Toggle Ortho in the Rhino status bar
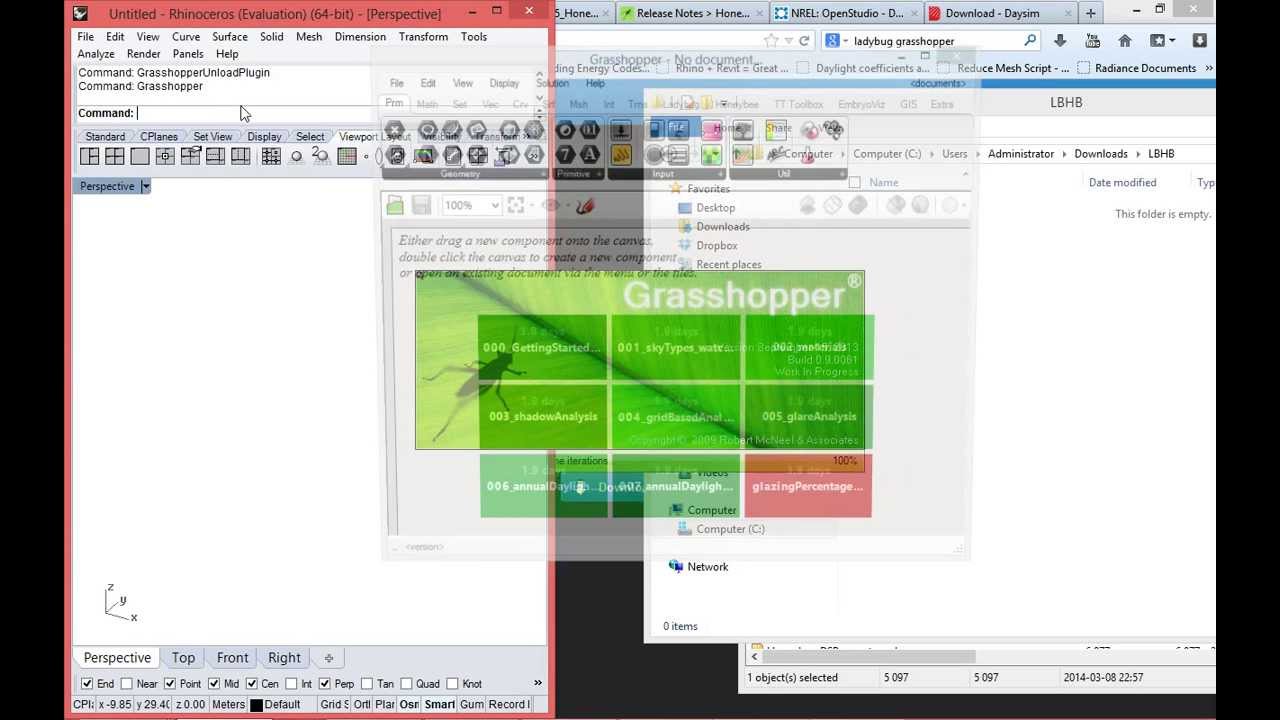The width and height of the screenshot is (1280, 720). point(362,705)
